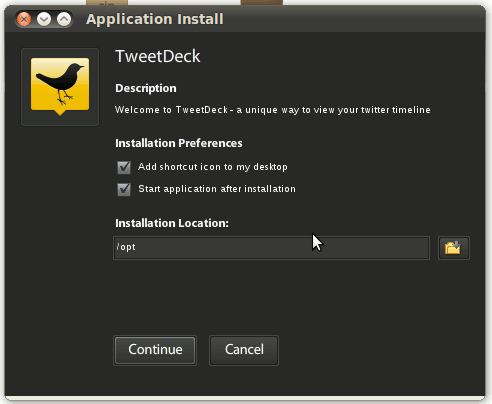The width and height of the screenshot is (492, 404).
Task: Click the Installation Location label
Action: pyautogui.click(x=172, y=223)
